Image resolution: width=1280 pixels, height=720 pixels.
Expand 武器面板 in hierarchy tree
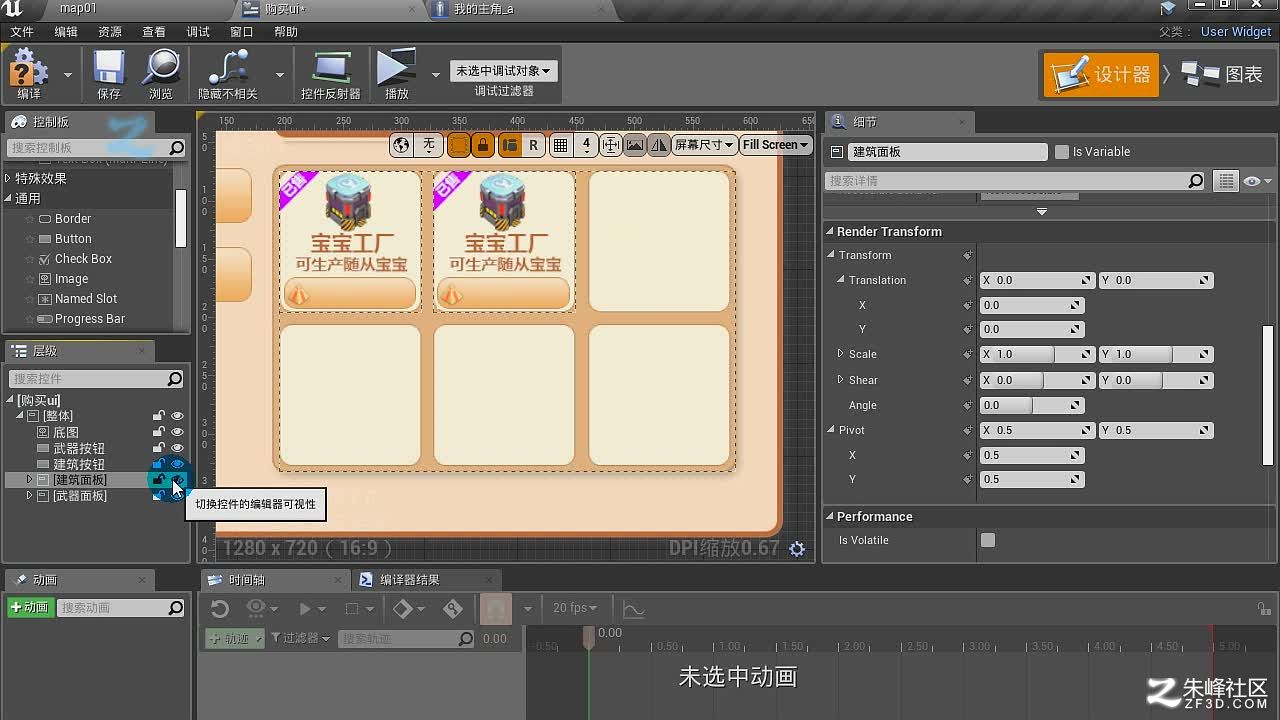tap(29, 496)
